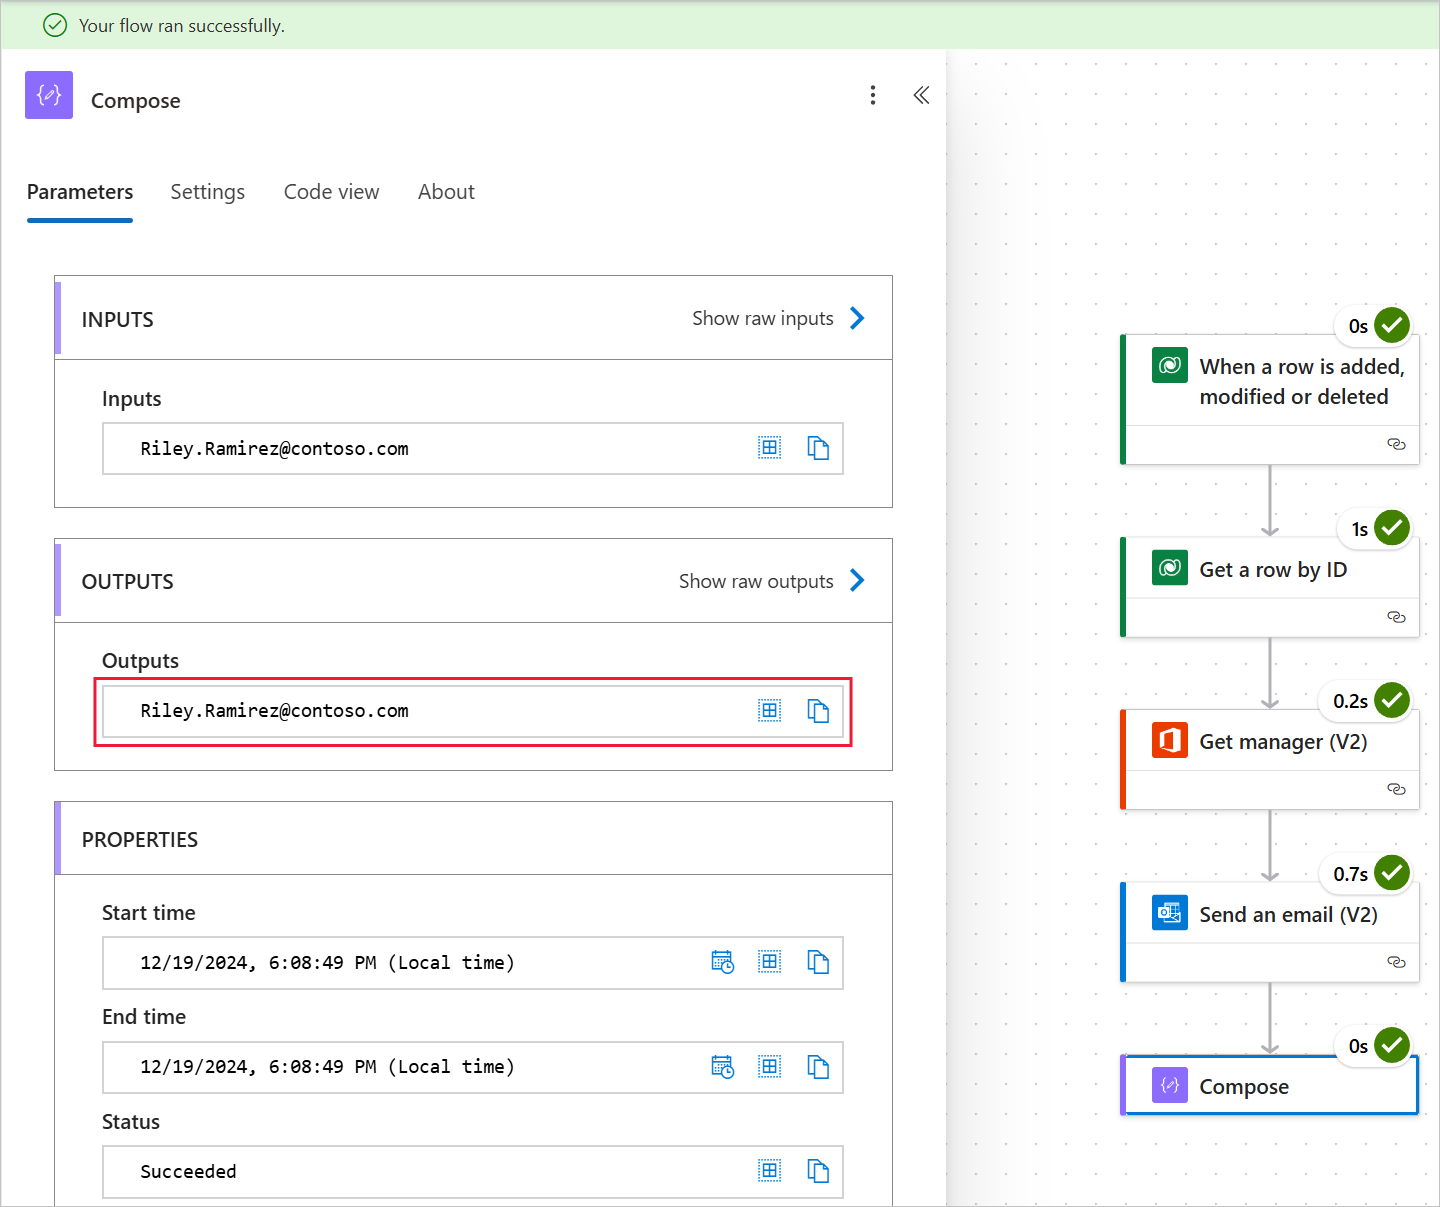Click the 0.7s duration badge

click(1350, 874)
